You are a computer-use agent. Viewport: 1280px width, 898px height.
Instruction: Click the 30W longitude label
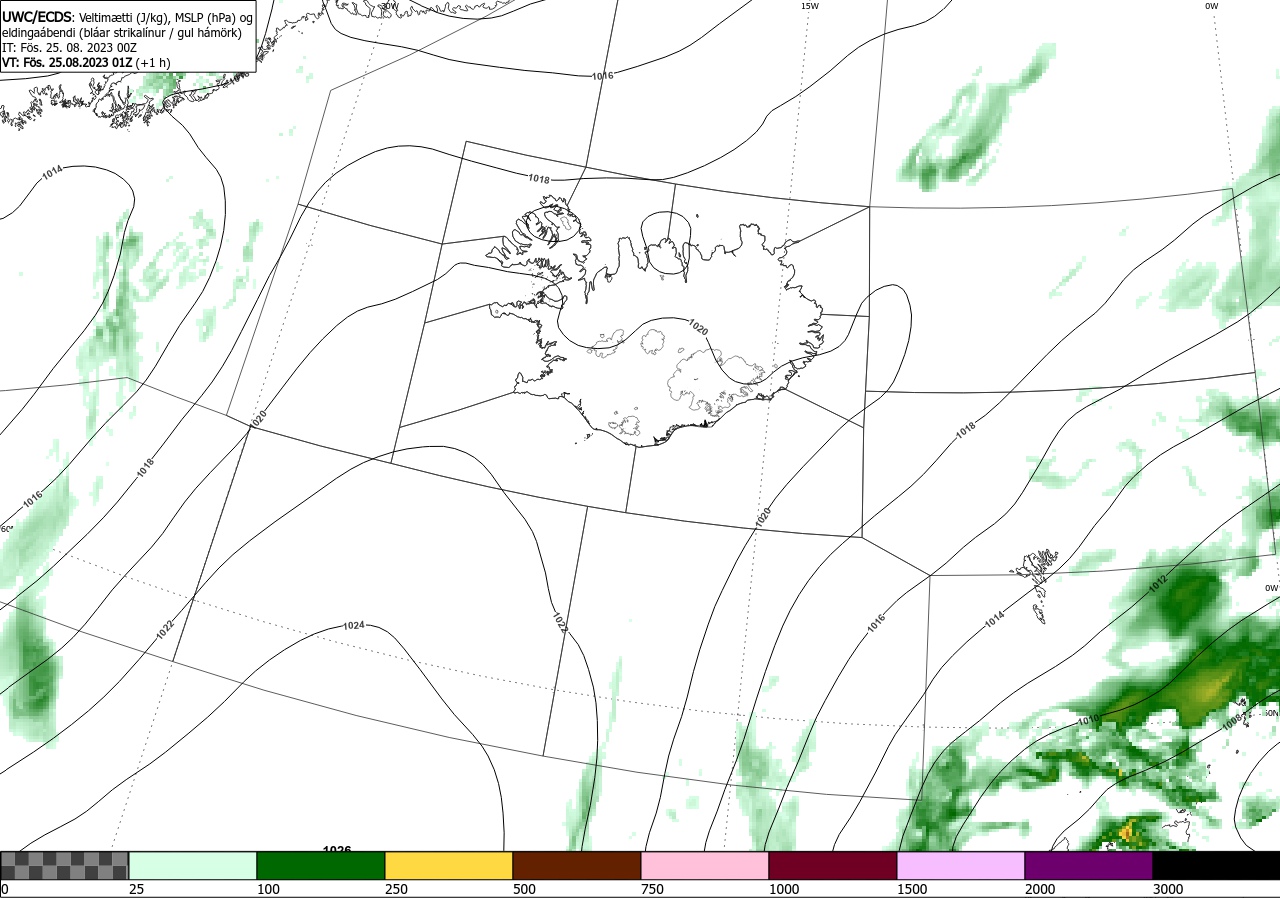coord(390,6)
